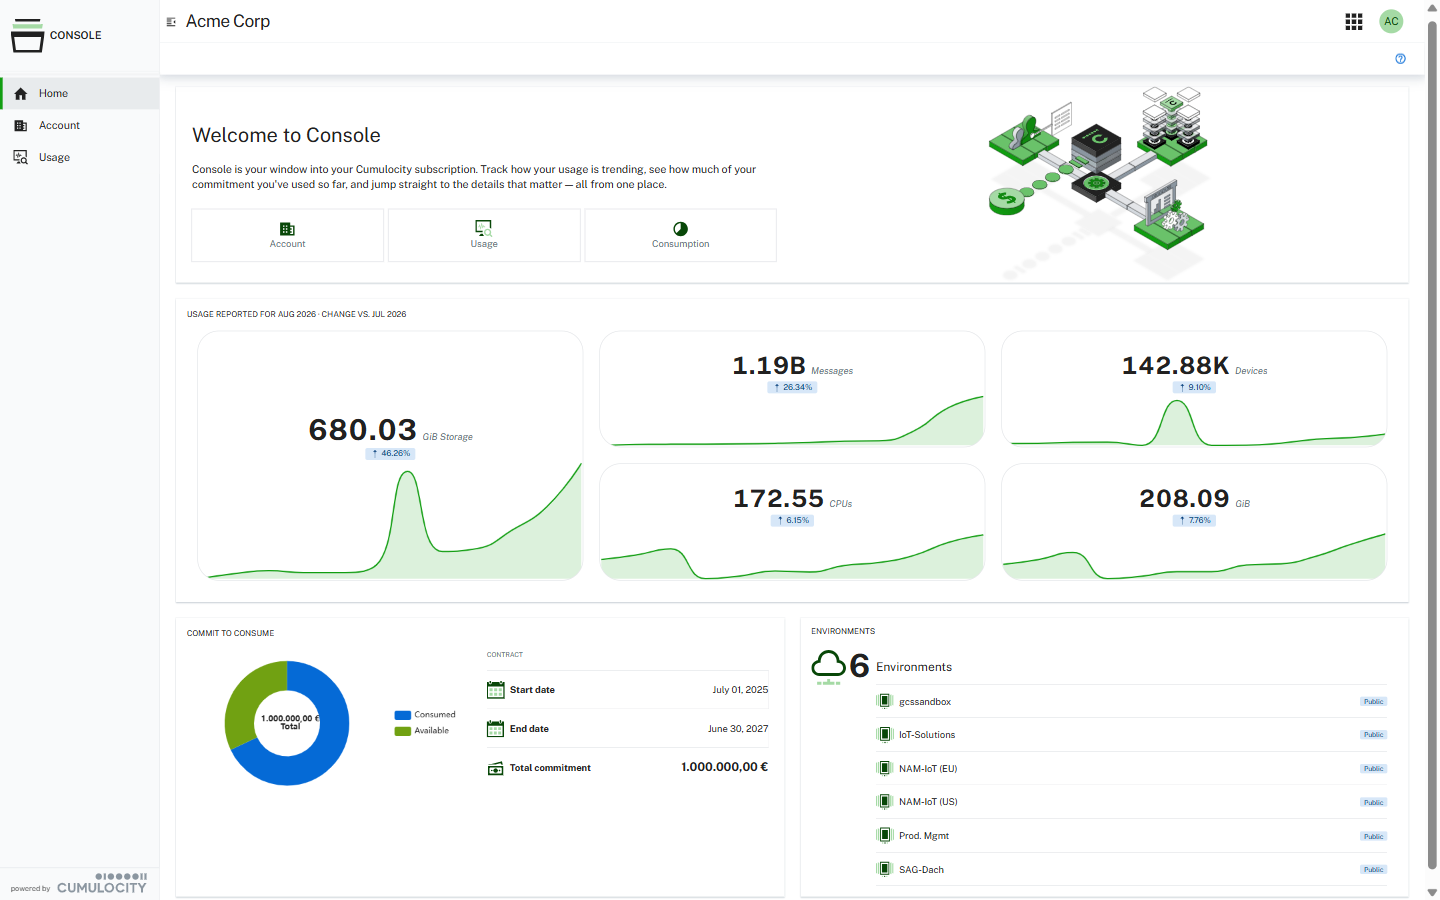Select Home in the sidebar
The height and width of the screenshot is (900, 1440).
pyautogui.click(x=80, y=93)
